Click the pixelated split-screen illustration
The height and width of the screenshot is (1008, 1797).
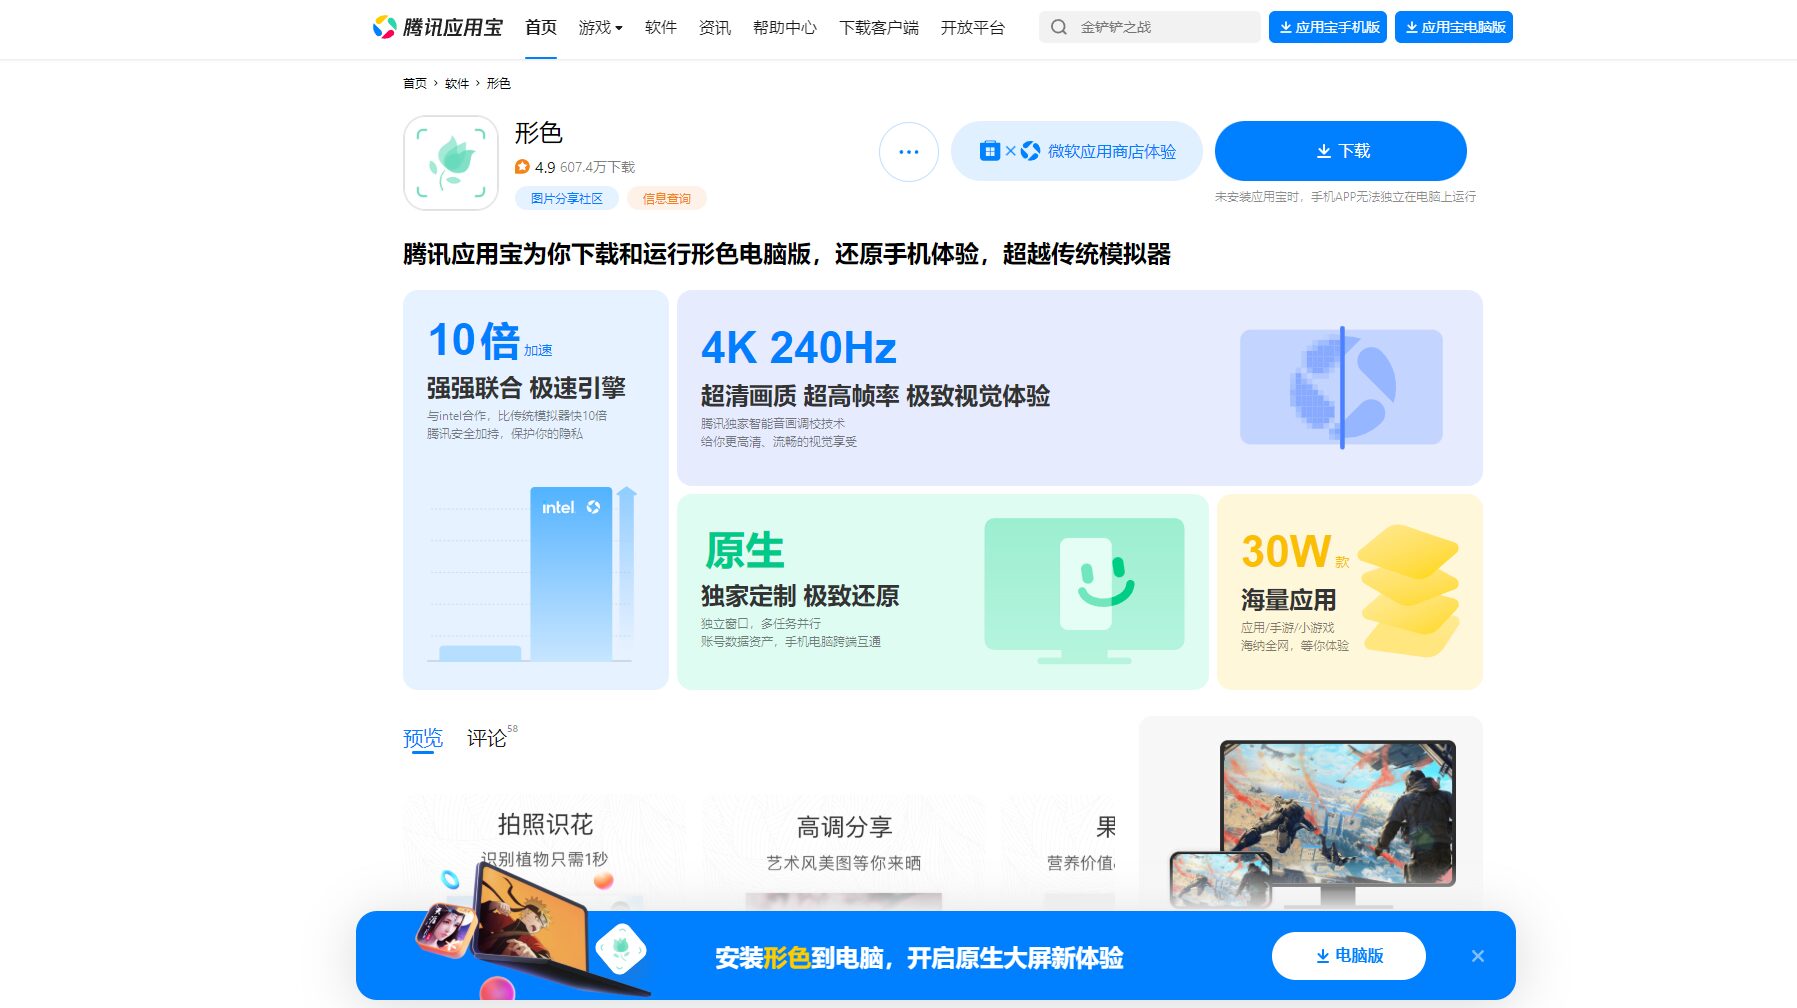1341,387
